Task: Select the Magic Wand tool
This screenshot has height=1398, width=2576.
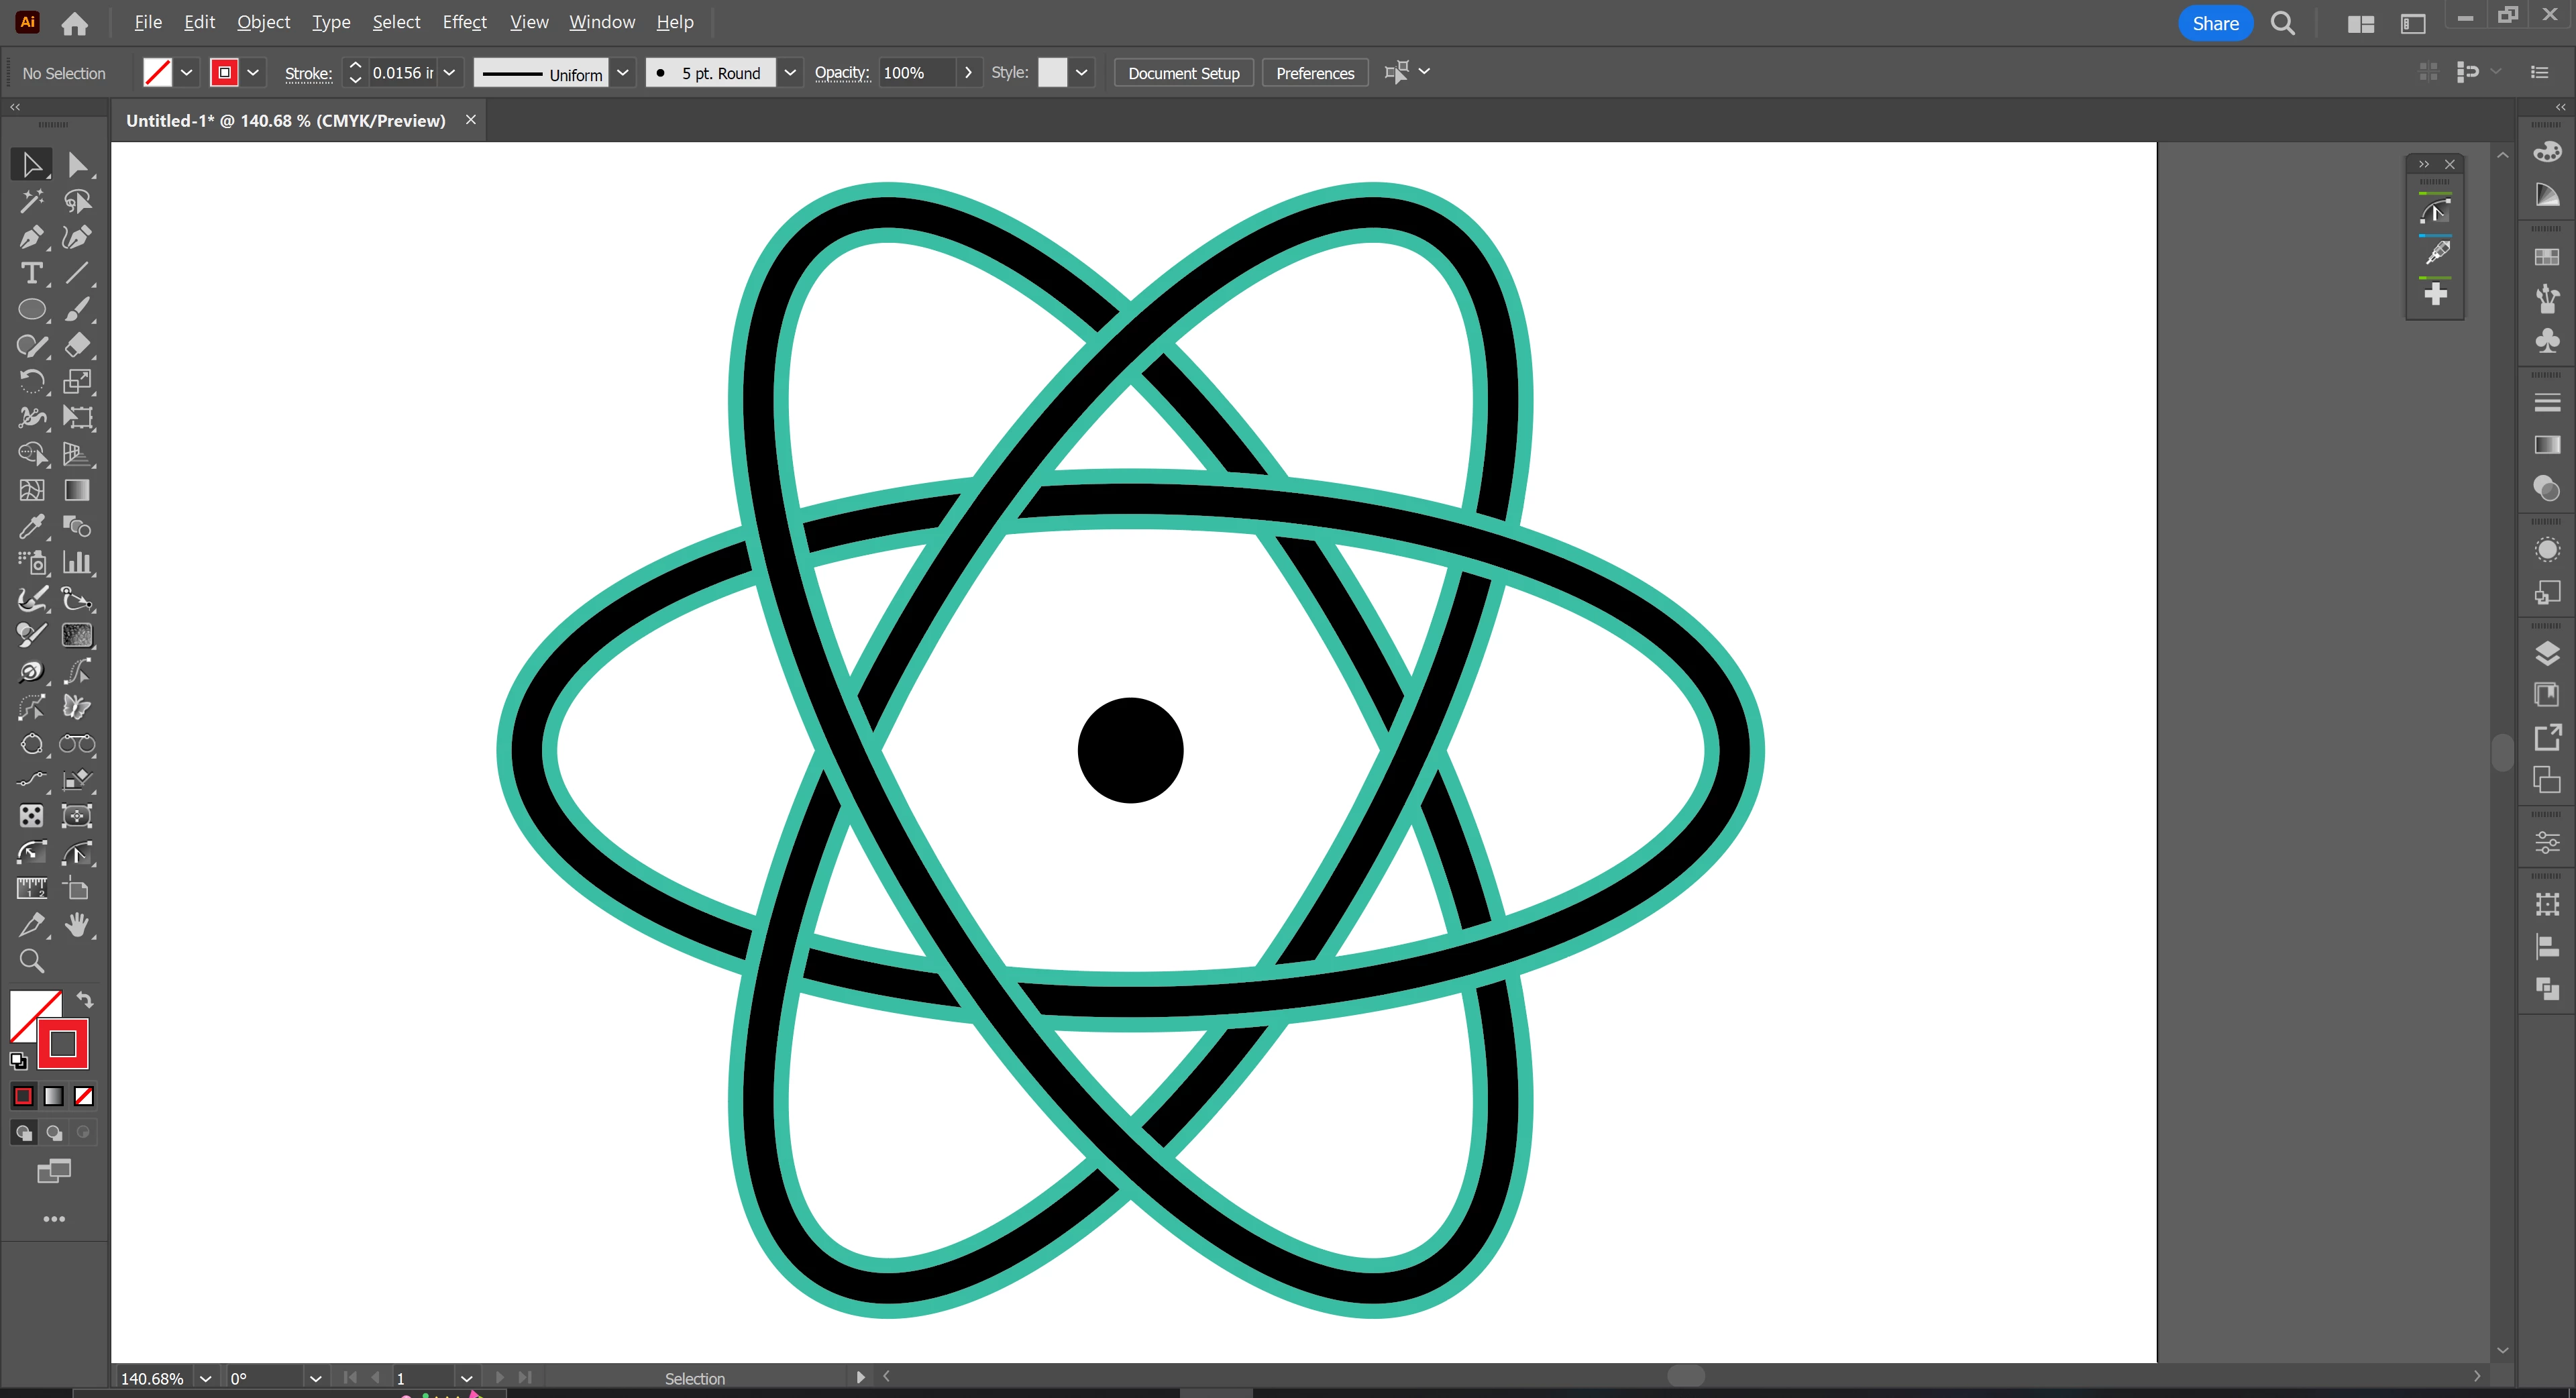Action: click(x=31, y=201)
